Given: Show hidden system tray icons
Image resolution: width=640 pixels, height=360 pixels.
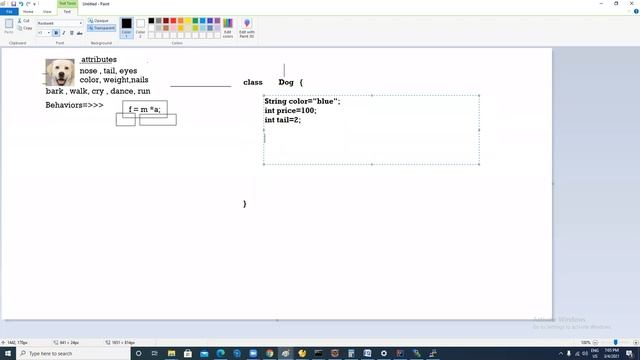Looking at the screenshot, I should (x=560, y=353).
